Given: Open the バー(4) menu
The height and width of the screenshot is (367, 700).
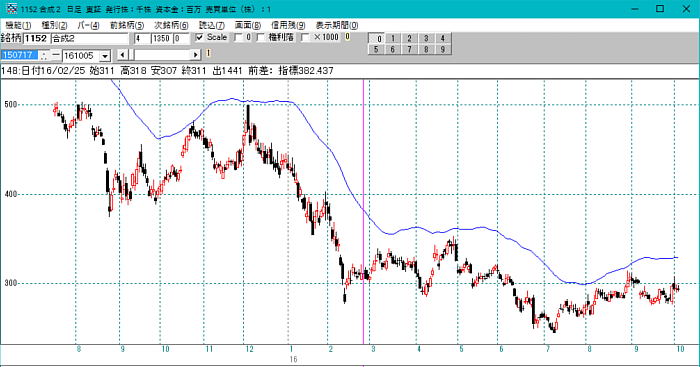Looking at the screenshot, I should coord(88,25).
